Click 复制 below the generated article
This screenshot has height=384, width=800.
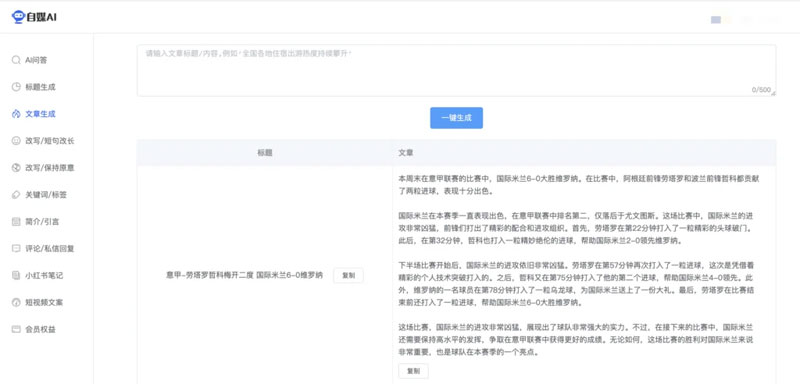[x=413, y=371]
